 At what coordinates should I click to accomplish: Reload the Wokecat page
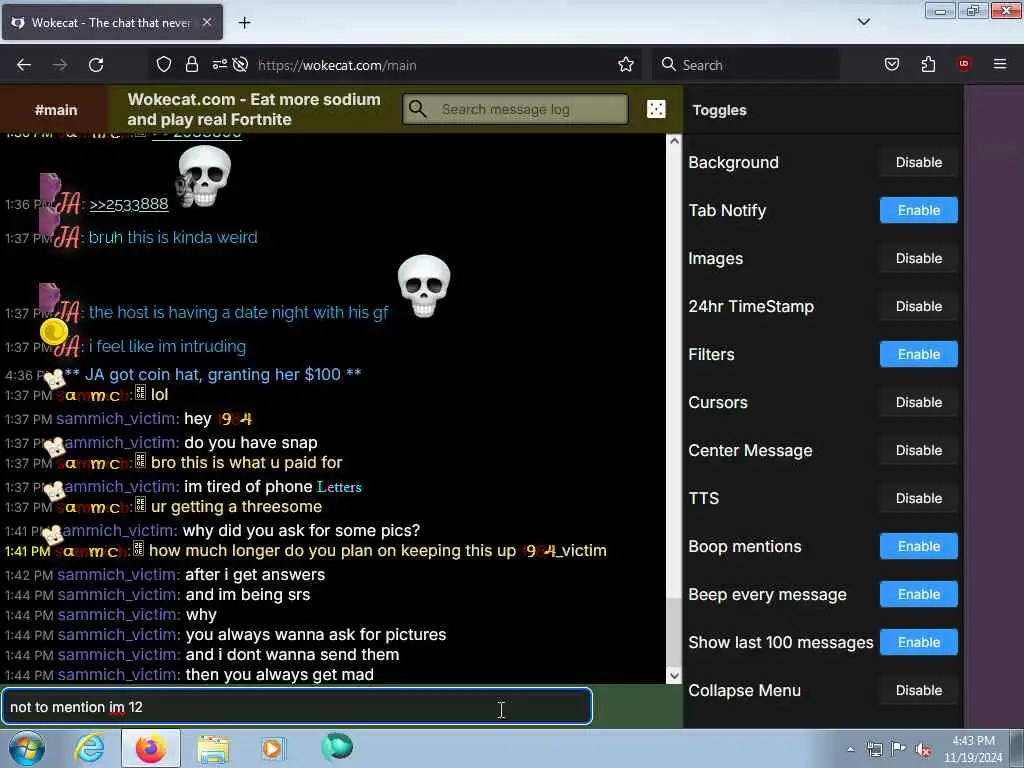(x=96, y=65)
